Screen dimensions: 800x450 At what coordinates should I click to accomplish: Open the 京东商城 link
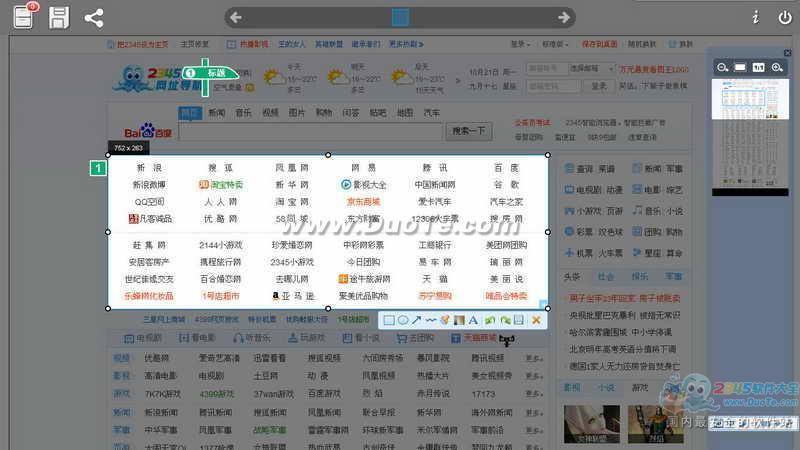coord(363,202)
